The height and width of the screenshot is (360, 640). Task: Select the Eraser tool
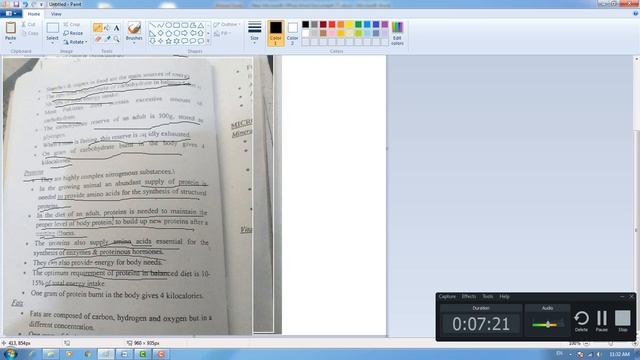(98, 39)
